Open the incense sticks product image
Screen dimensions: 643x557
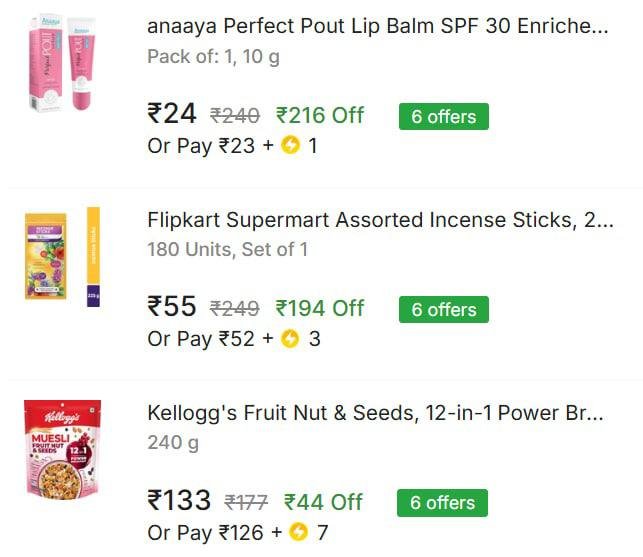[x=62, y=256]
